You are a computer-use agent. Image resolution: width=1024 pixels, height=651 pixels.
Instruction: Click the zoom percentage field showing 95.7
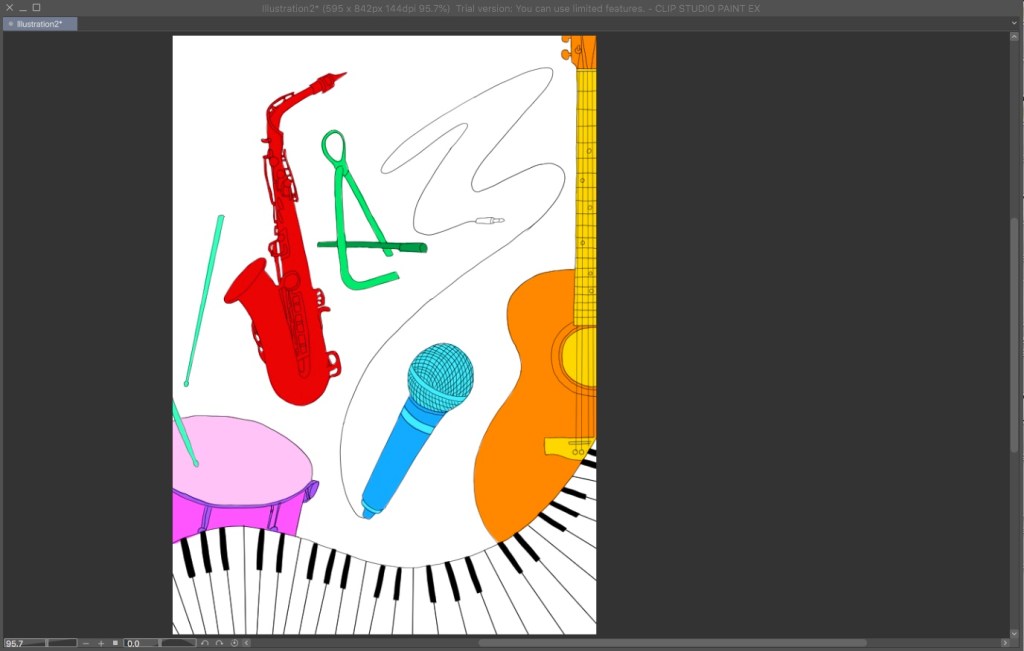tap(22, 643)
